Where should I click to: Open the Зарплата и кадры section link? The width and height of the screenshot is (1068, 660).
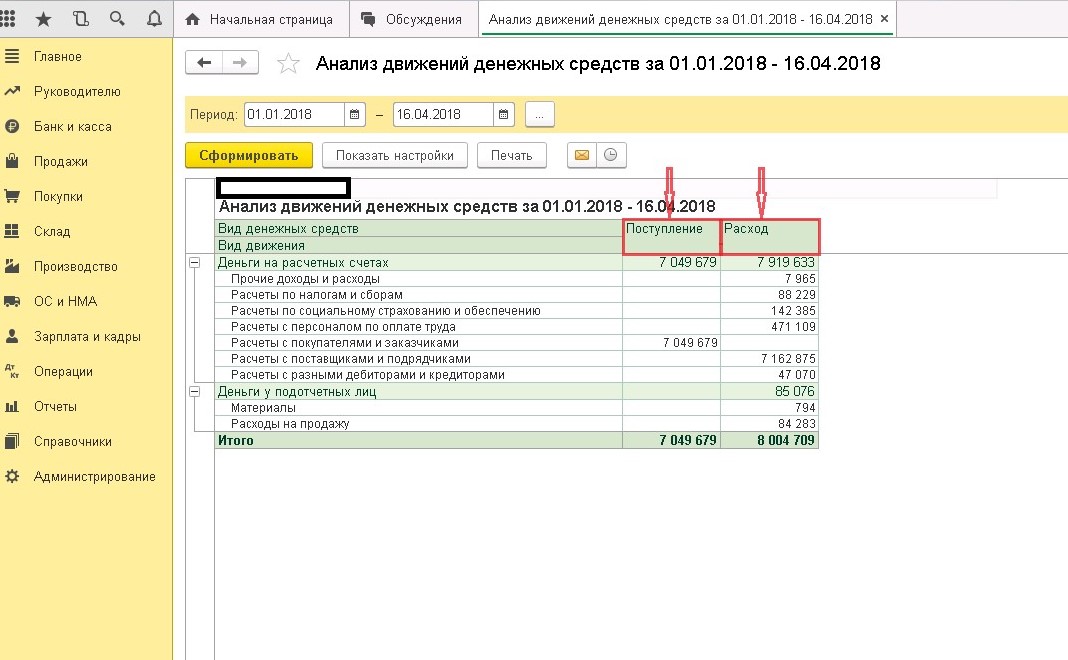pos(87,336)
